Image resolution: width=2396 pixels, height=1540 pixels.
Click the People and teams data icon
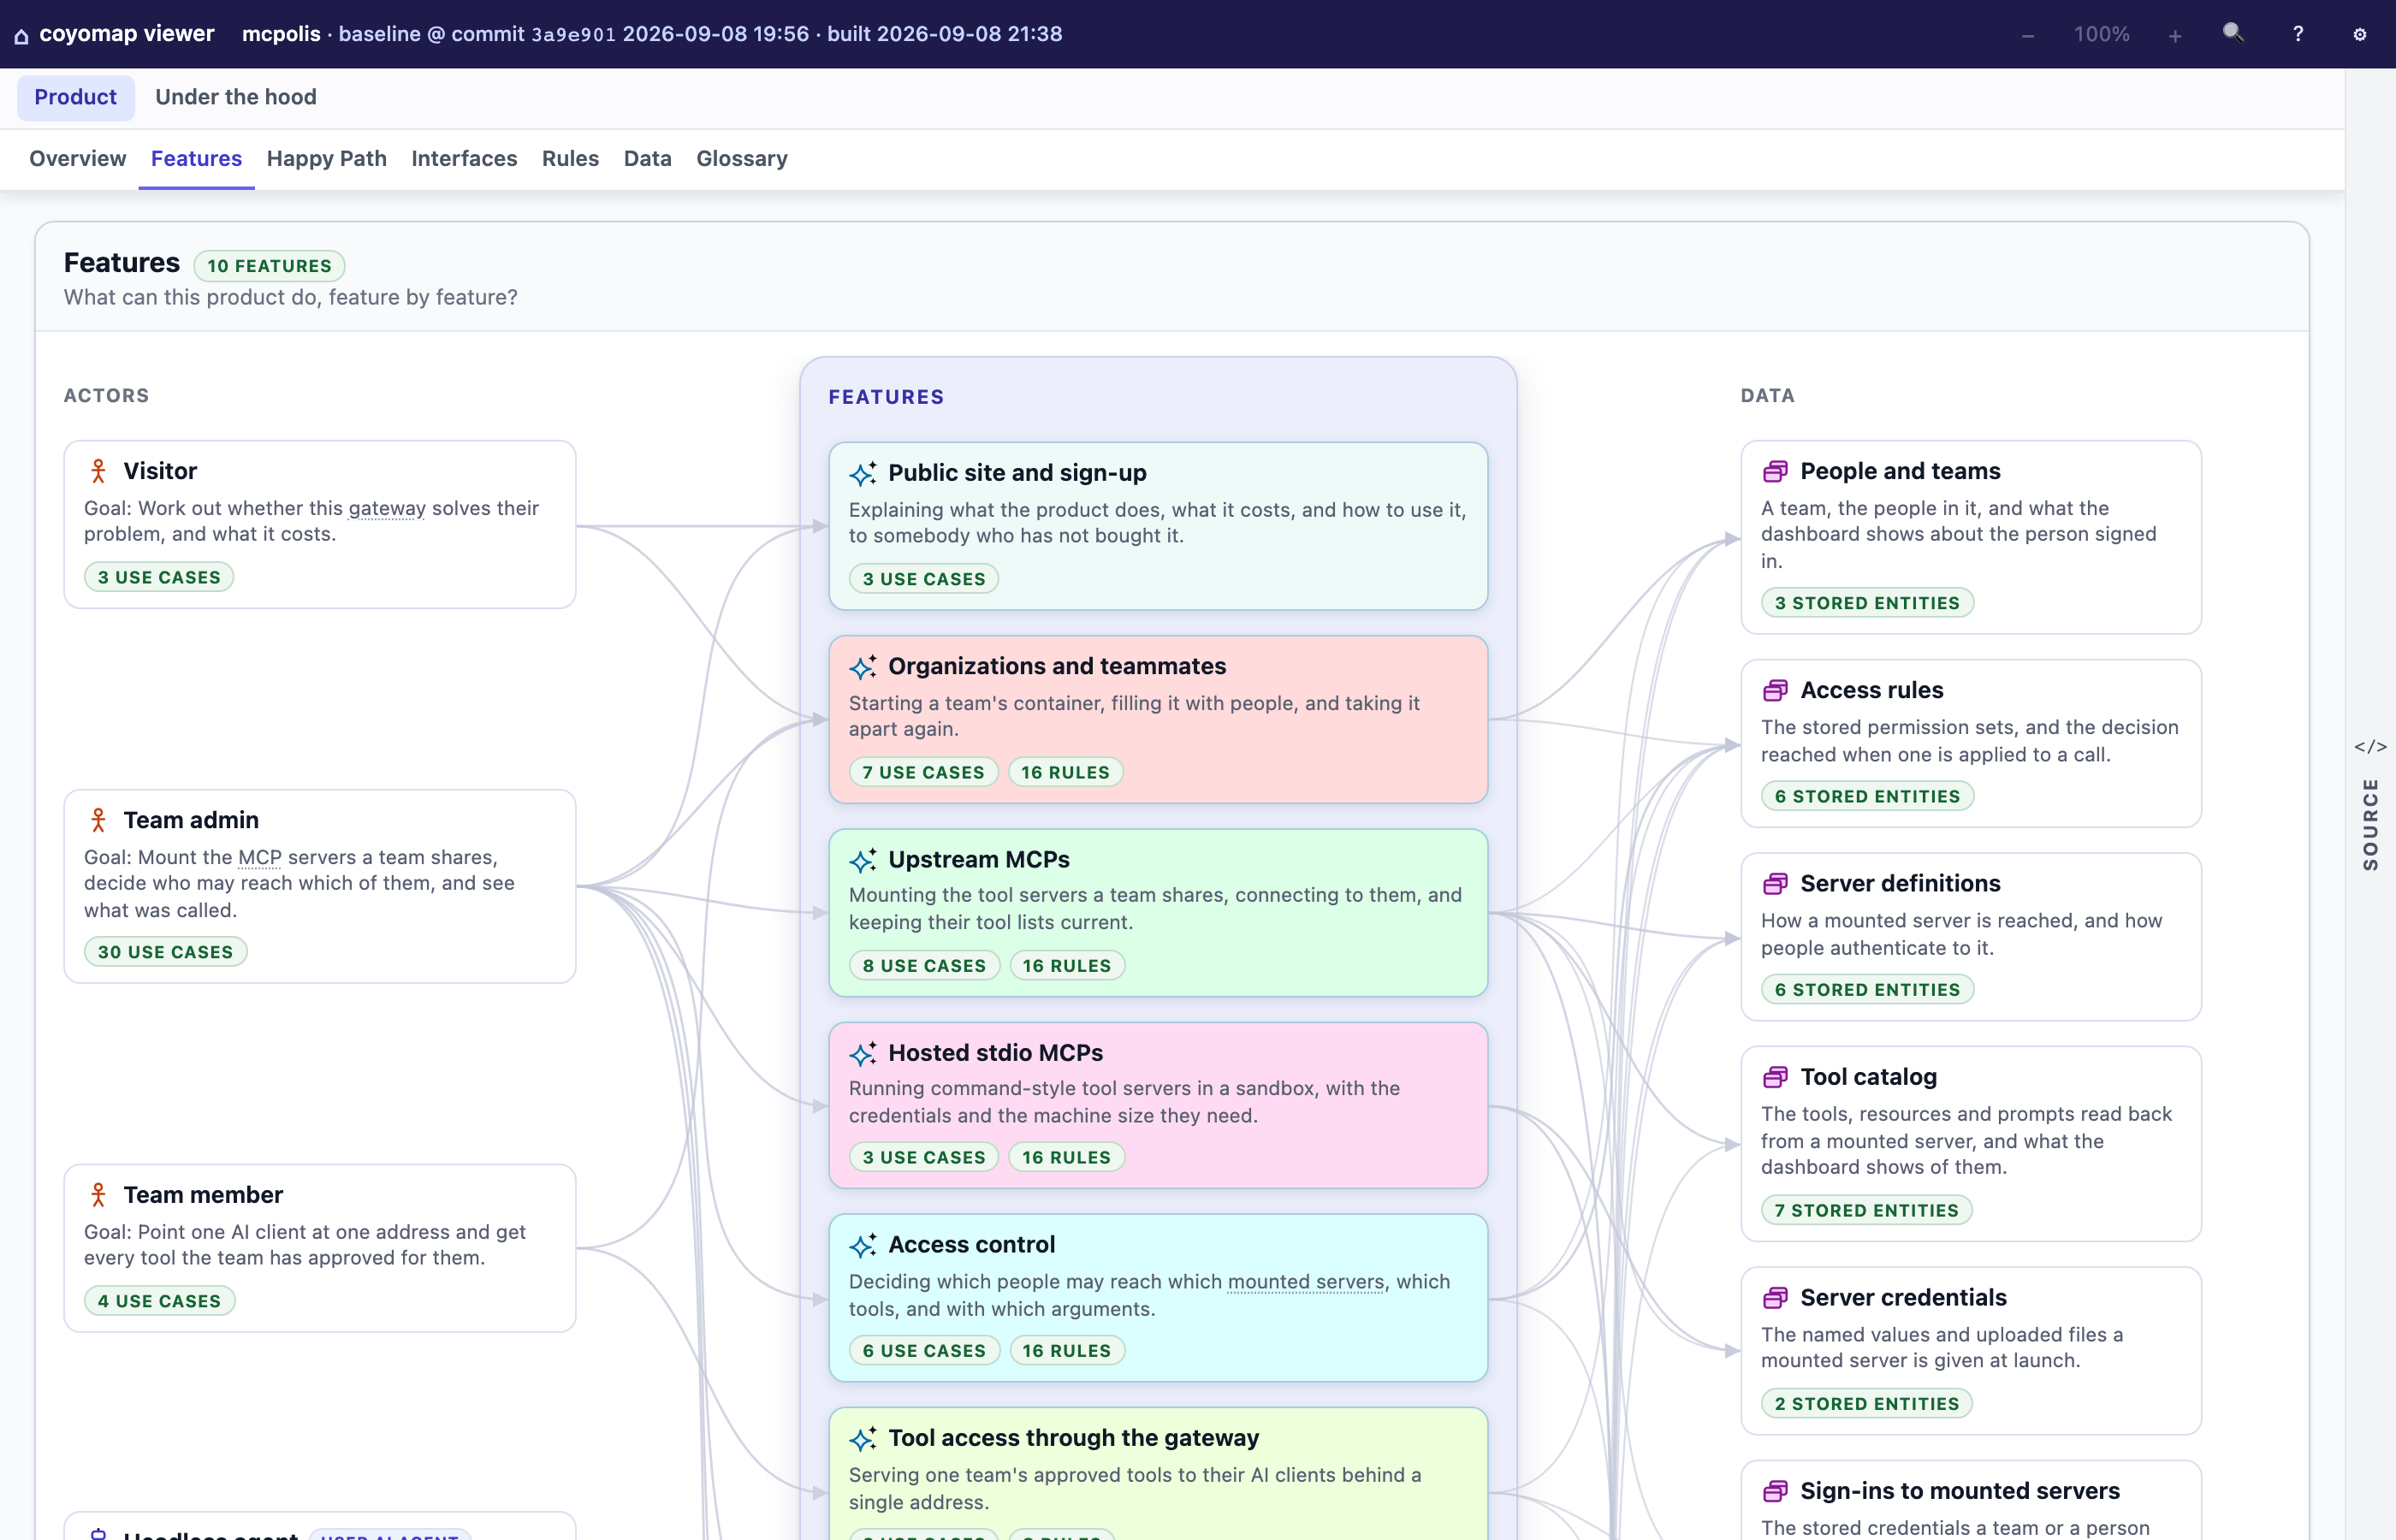pyautogui.click(x=1775, y=471)
